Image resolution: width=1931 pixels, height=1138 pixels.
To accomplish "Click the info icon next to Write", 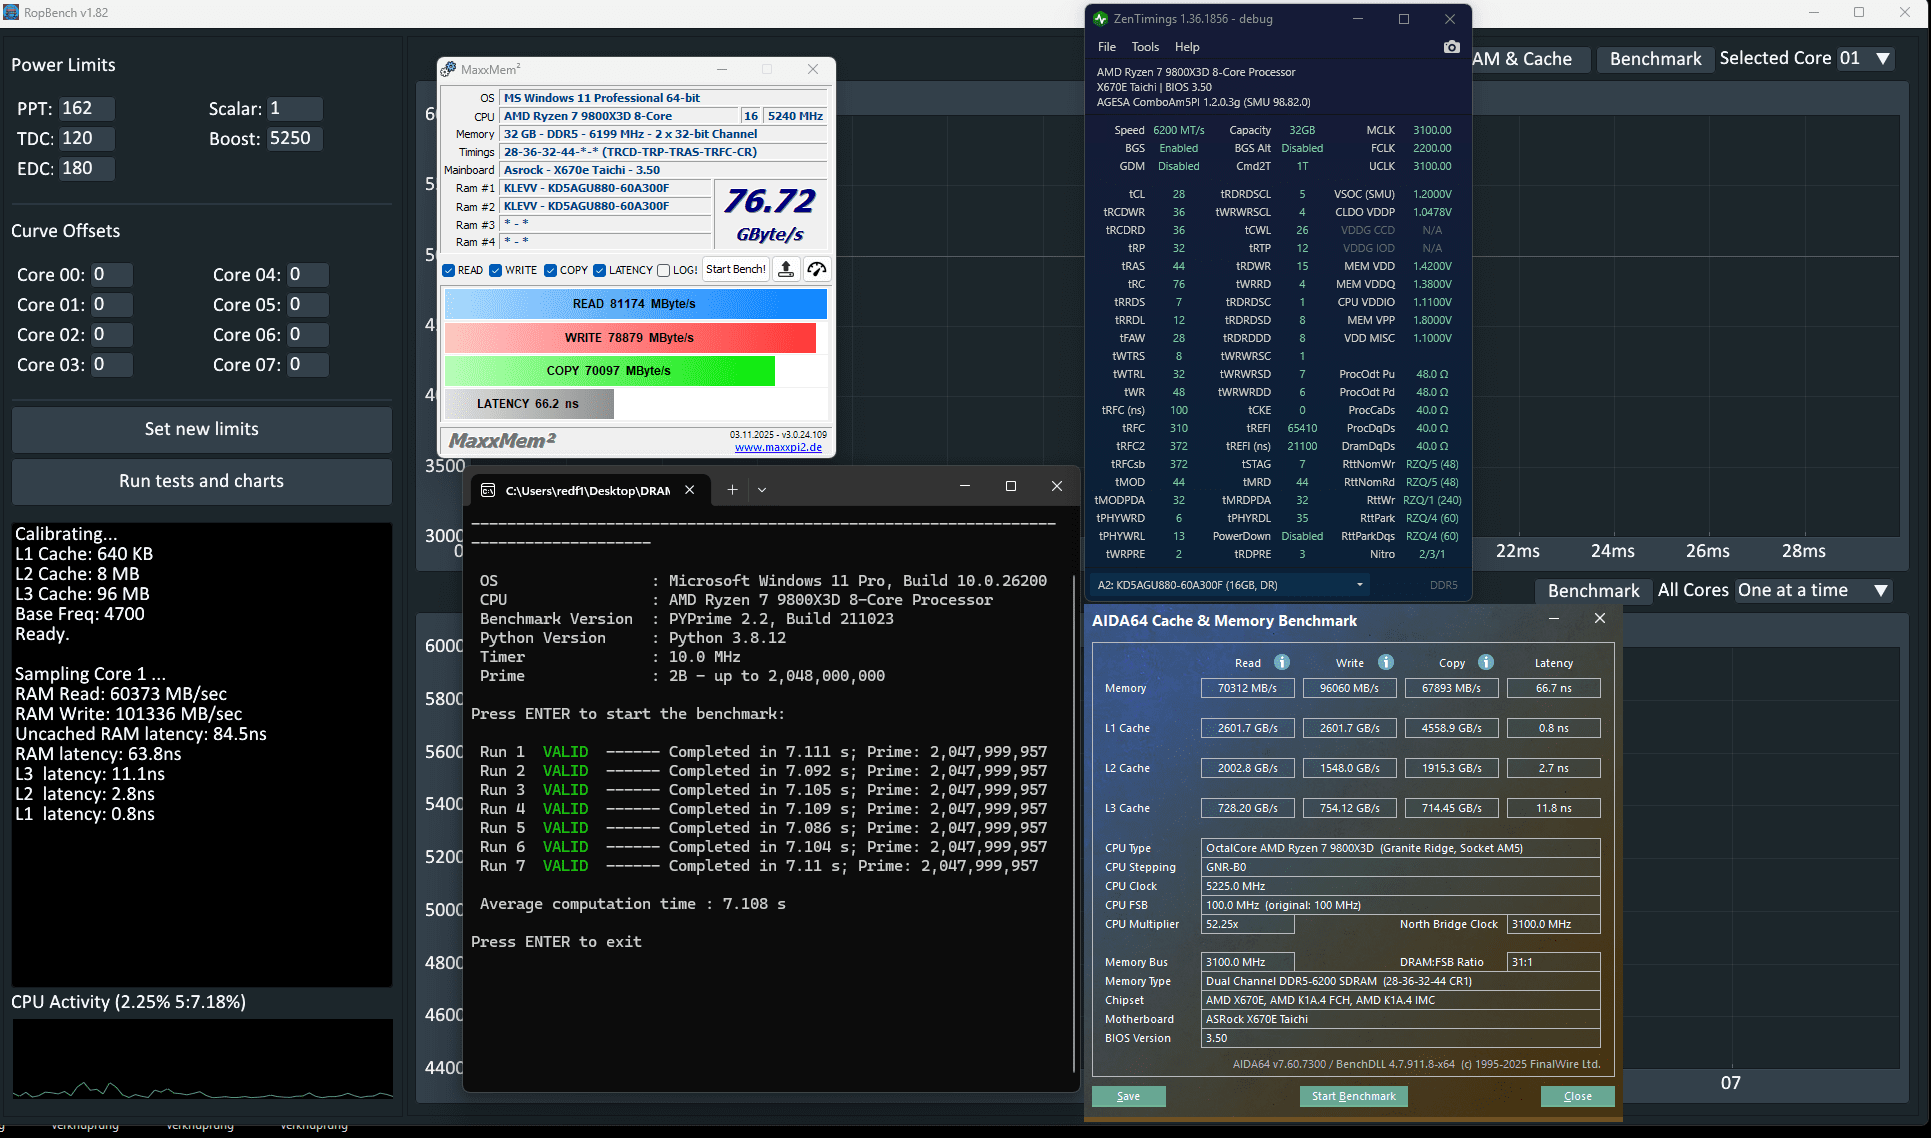I will (1386, 662).
